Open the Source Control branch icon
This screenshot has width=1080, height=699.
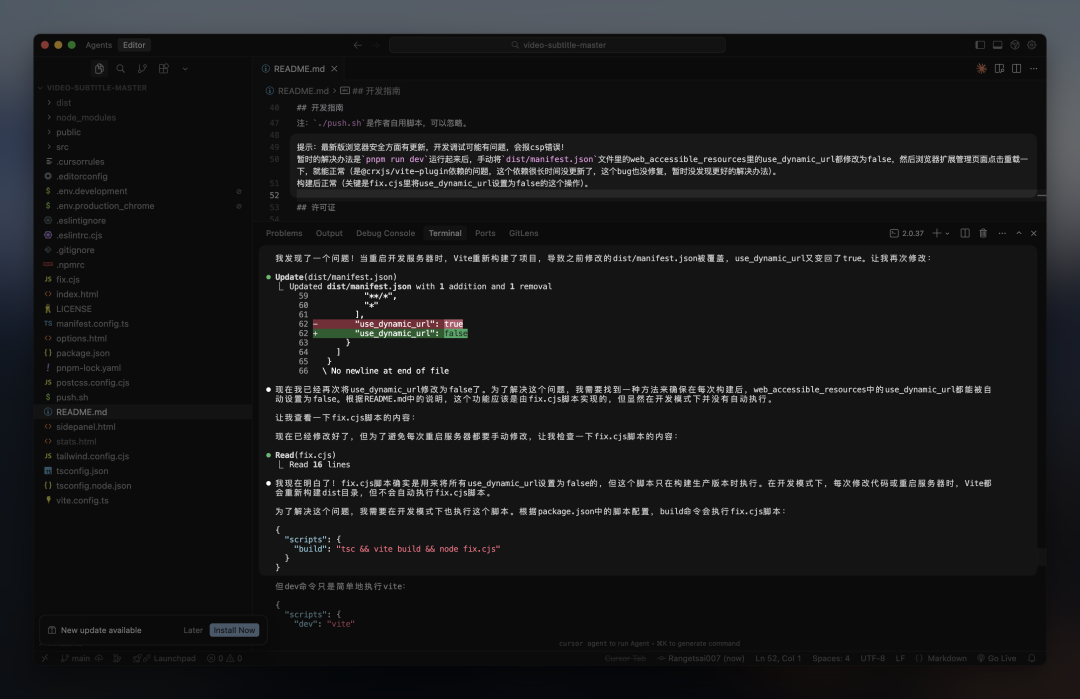coord(142,68)
